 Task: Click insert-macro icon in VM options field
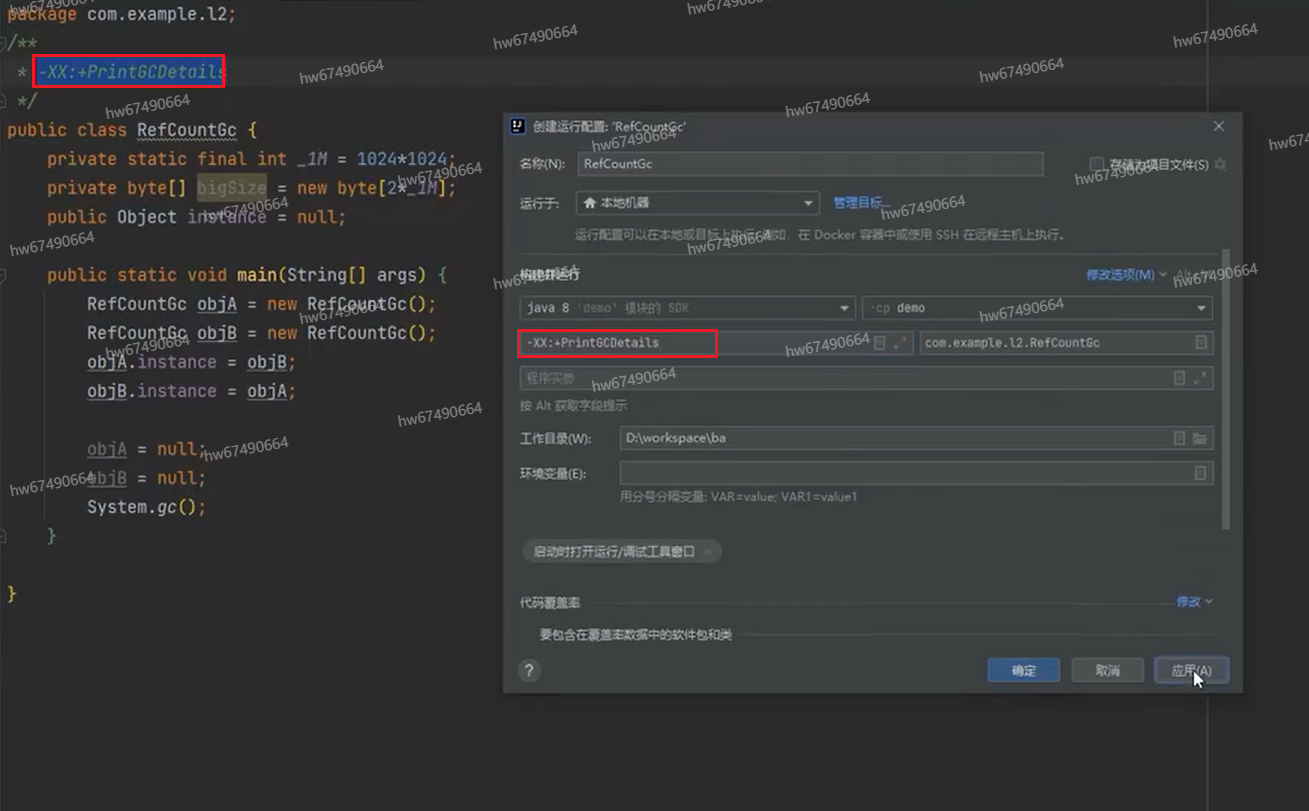[880, 343]
